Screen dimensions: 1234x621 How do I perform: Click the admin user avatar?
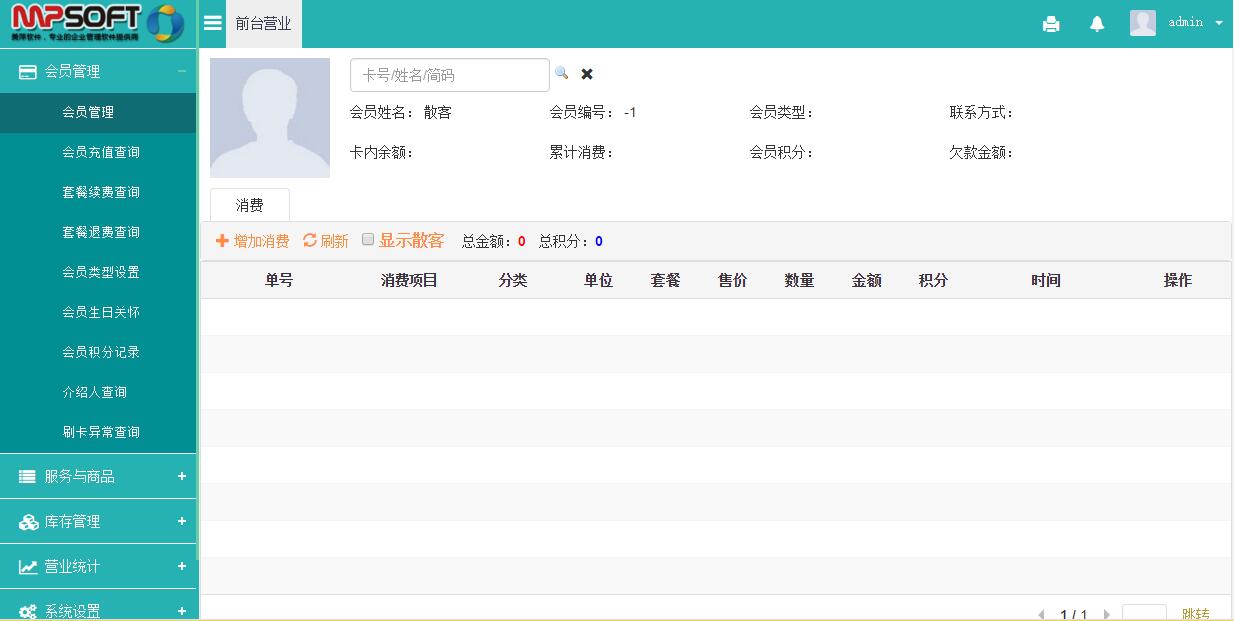pos(1143,23)
